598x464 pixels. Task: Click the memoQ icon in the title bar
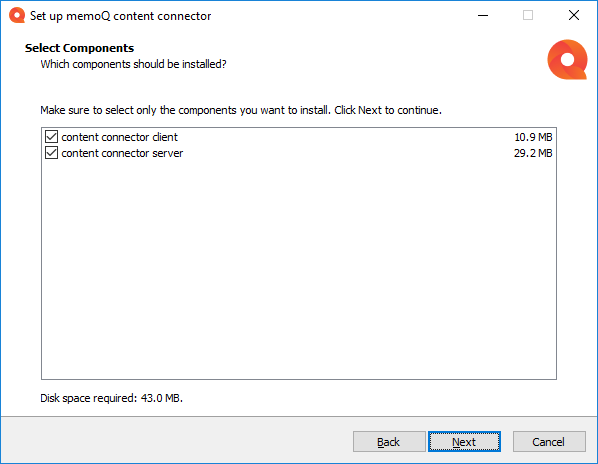pyautogui.click(x=17, y=16)
